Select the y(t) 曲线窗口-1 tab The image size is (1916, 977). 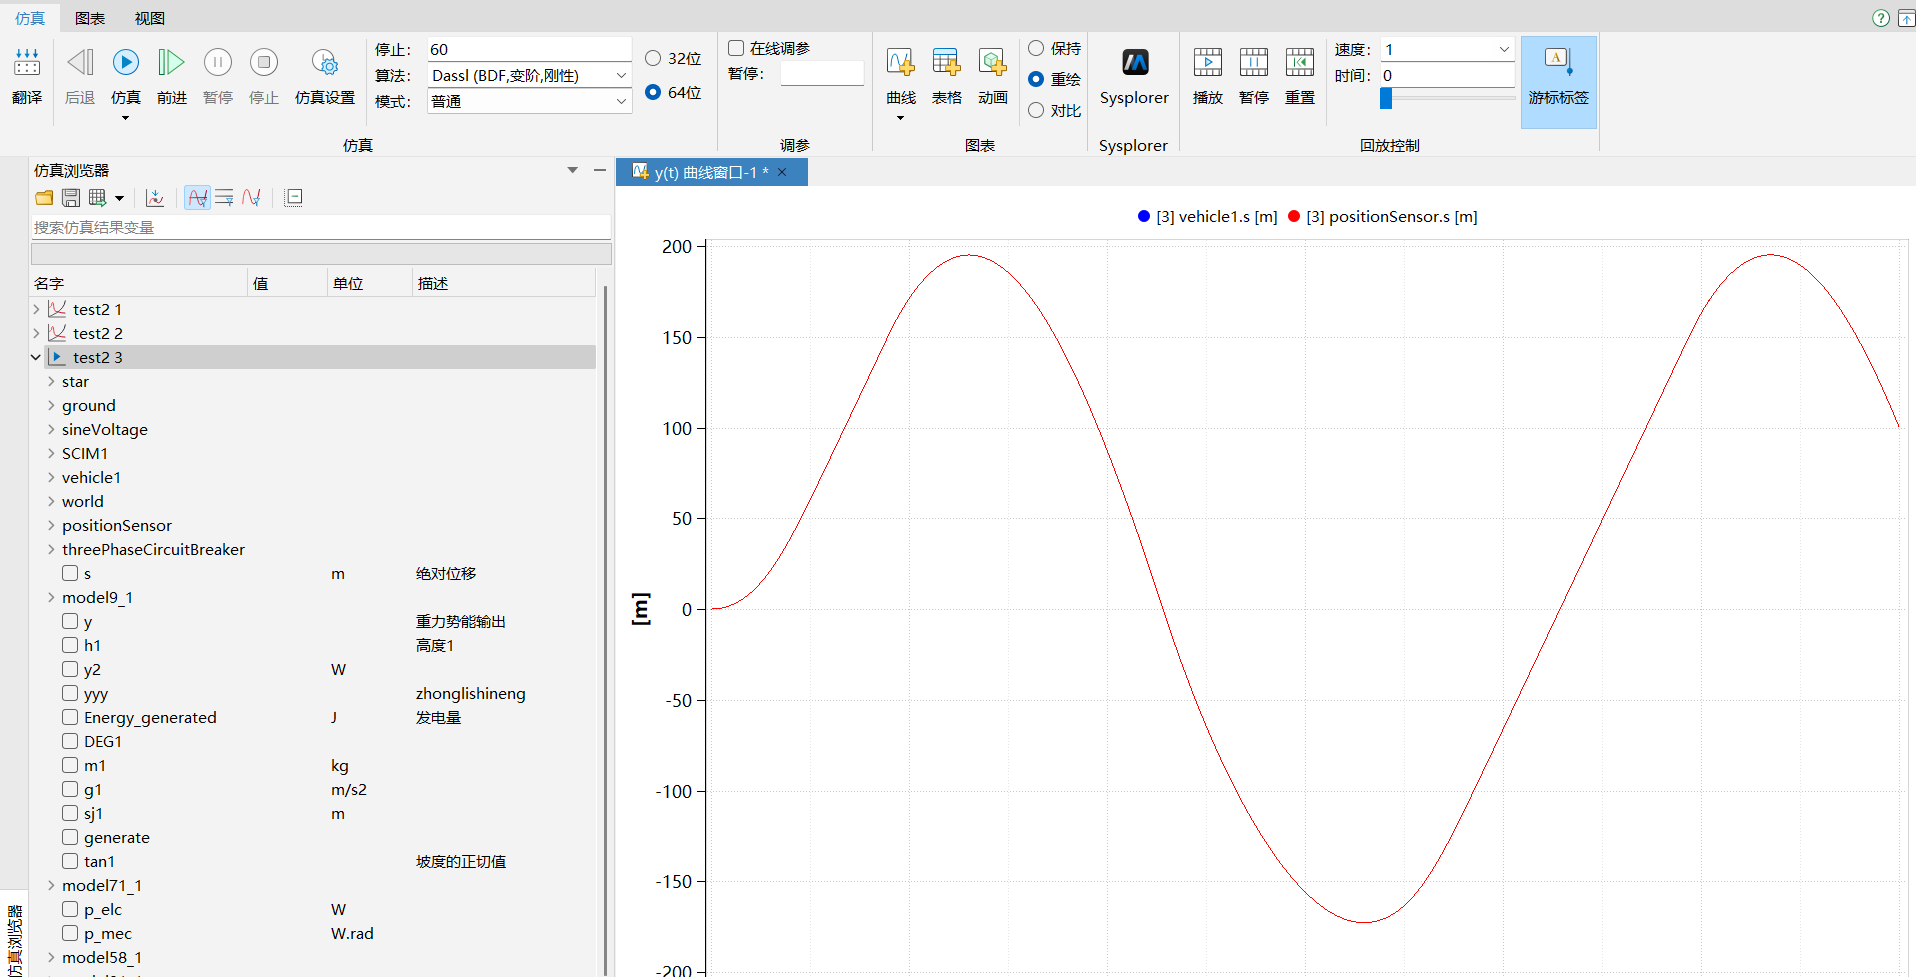click(x=711, y=172)
